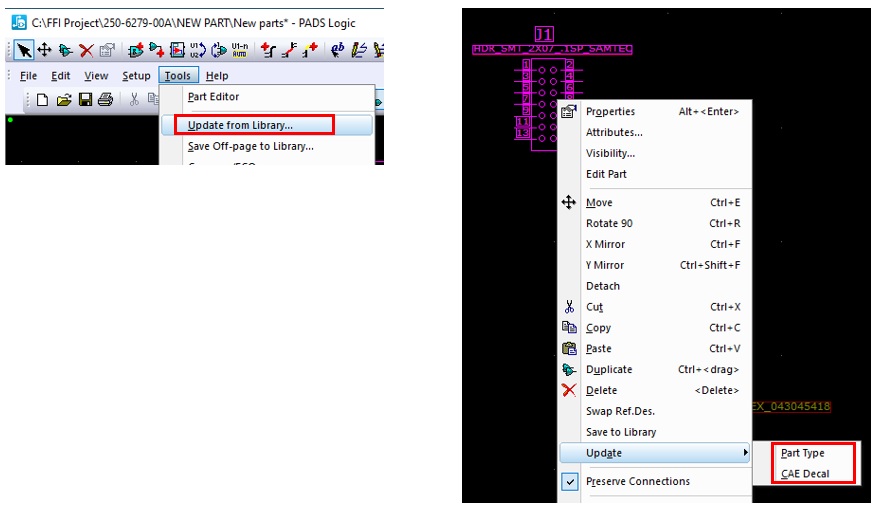Click the Print icon
This screenshot has width=889, height=528.
[x=105, y=99]
